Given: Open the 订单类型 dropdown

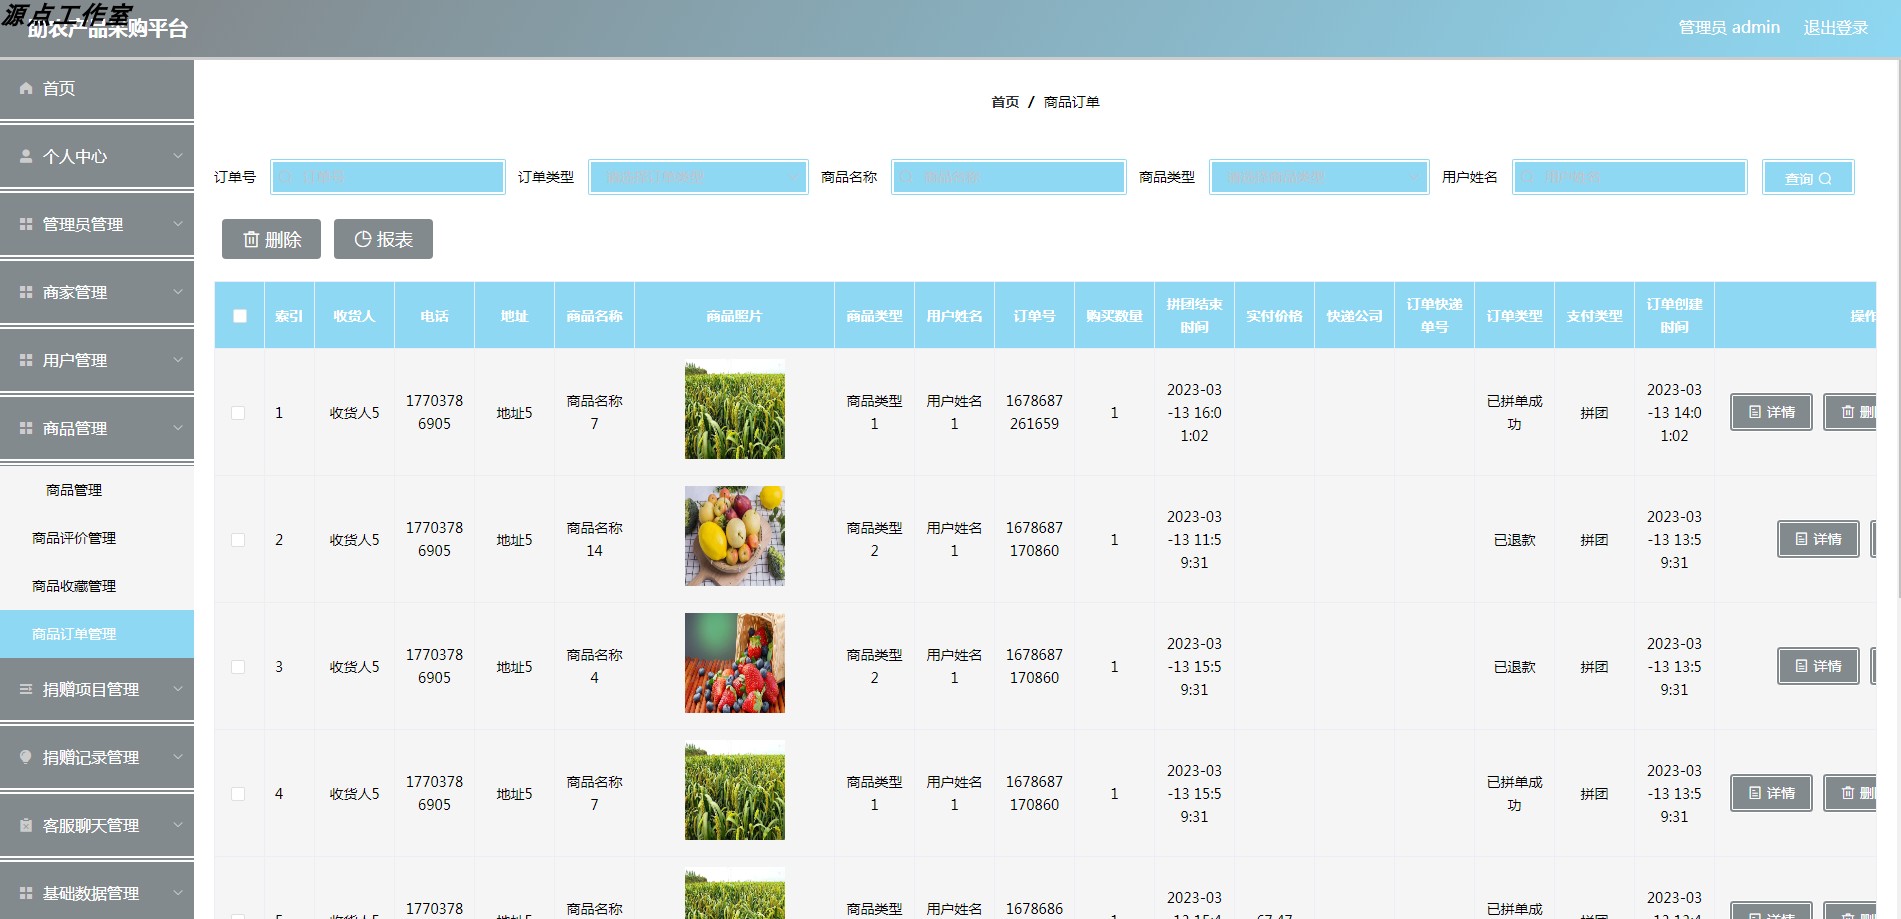Looking at the screenshot, I should [x=697, y=177].
